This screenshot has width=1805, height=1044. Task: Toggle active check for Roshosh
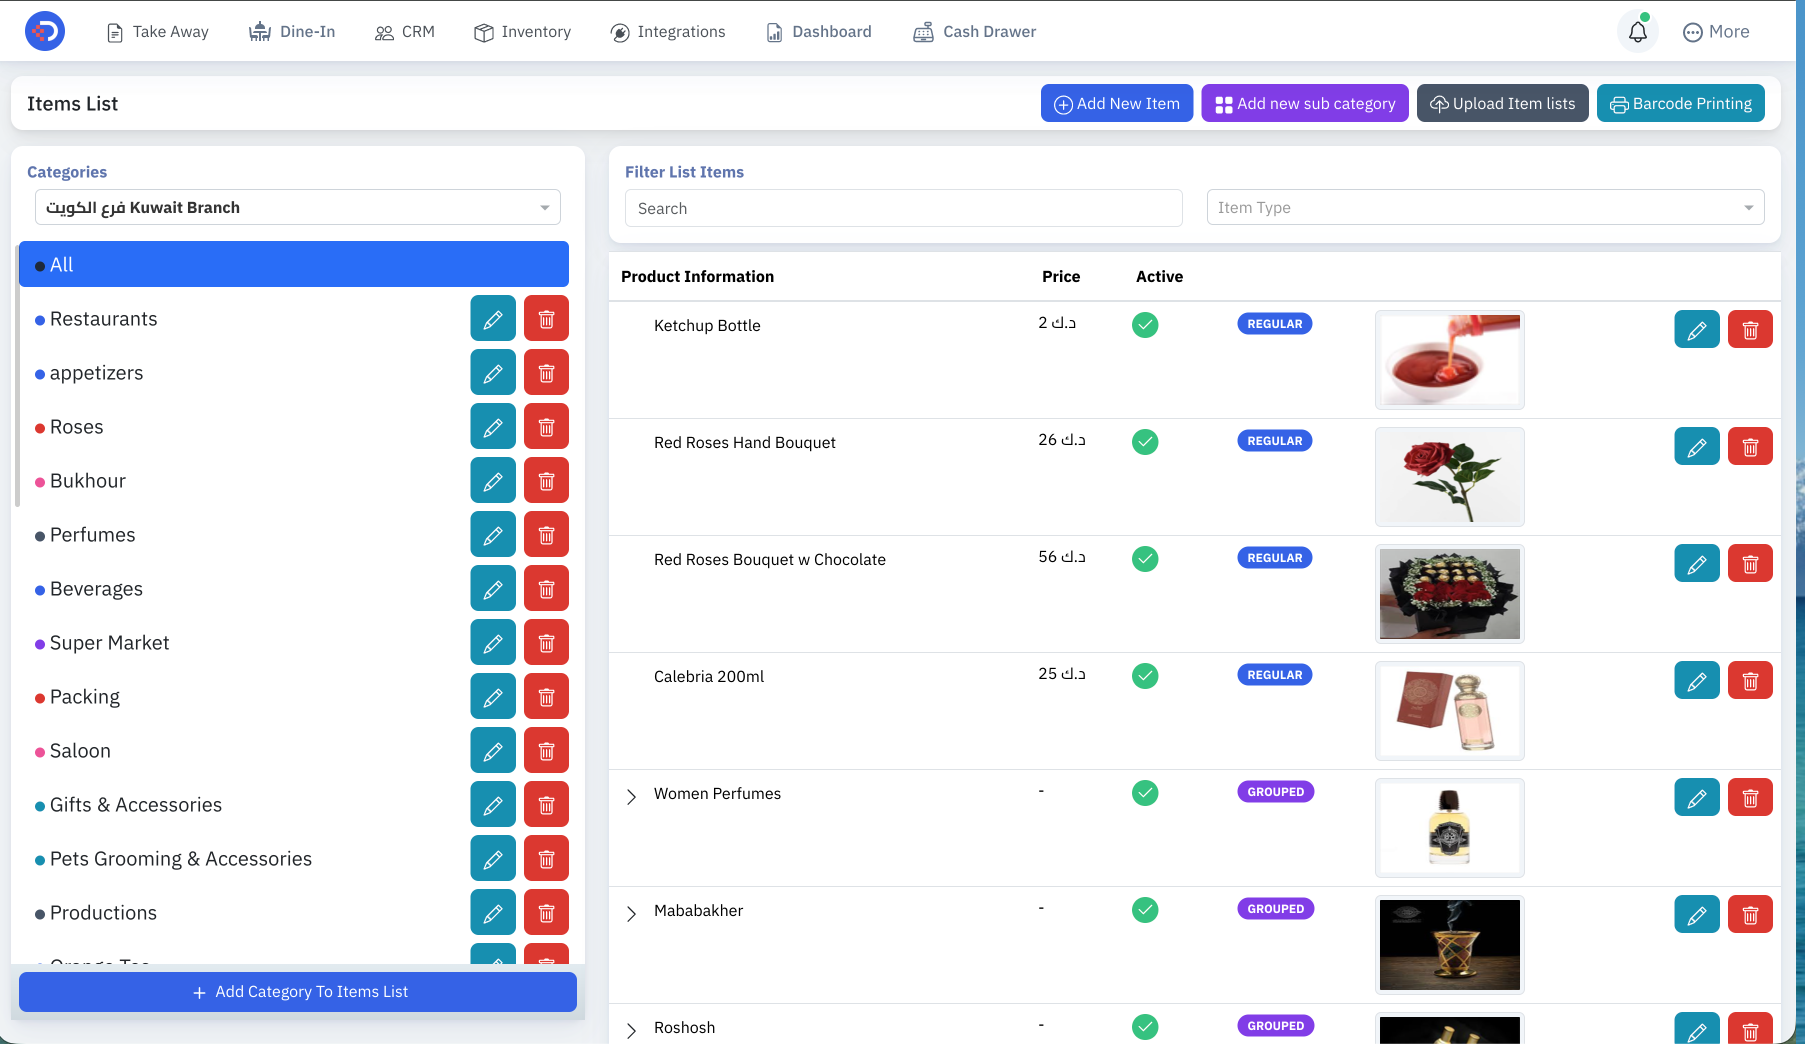click(x=1145, y=1027)
